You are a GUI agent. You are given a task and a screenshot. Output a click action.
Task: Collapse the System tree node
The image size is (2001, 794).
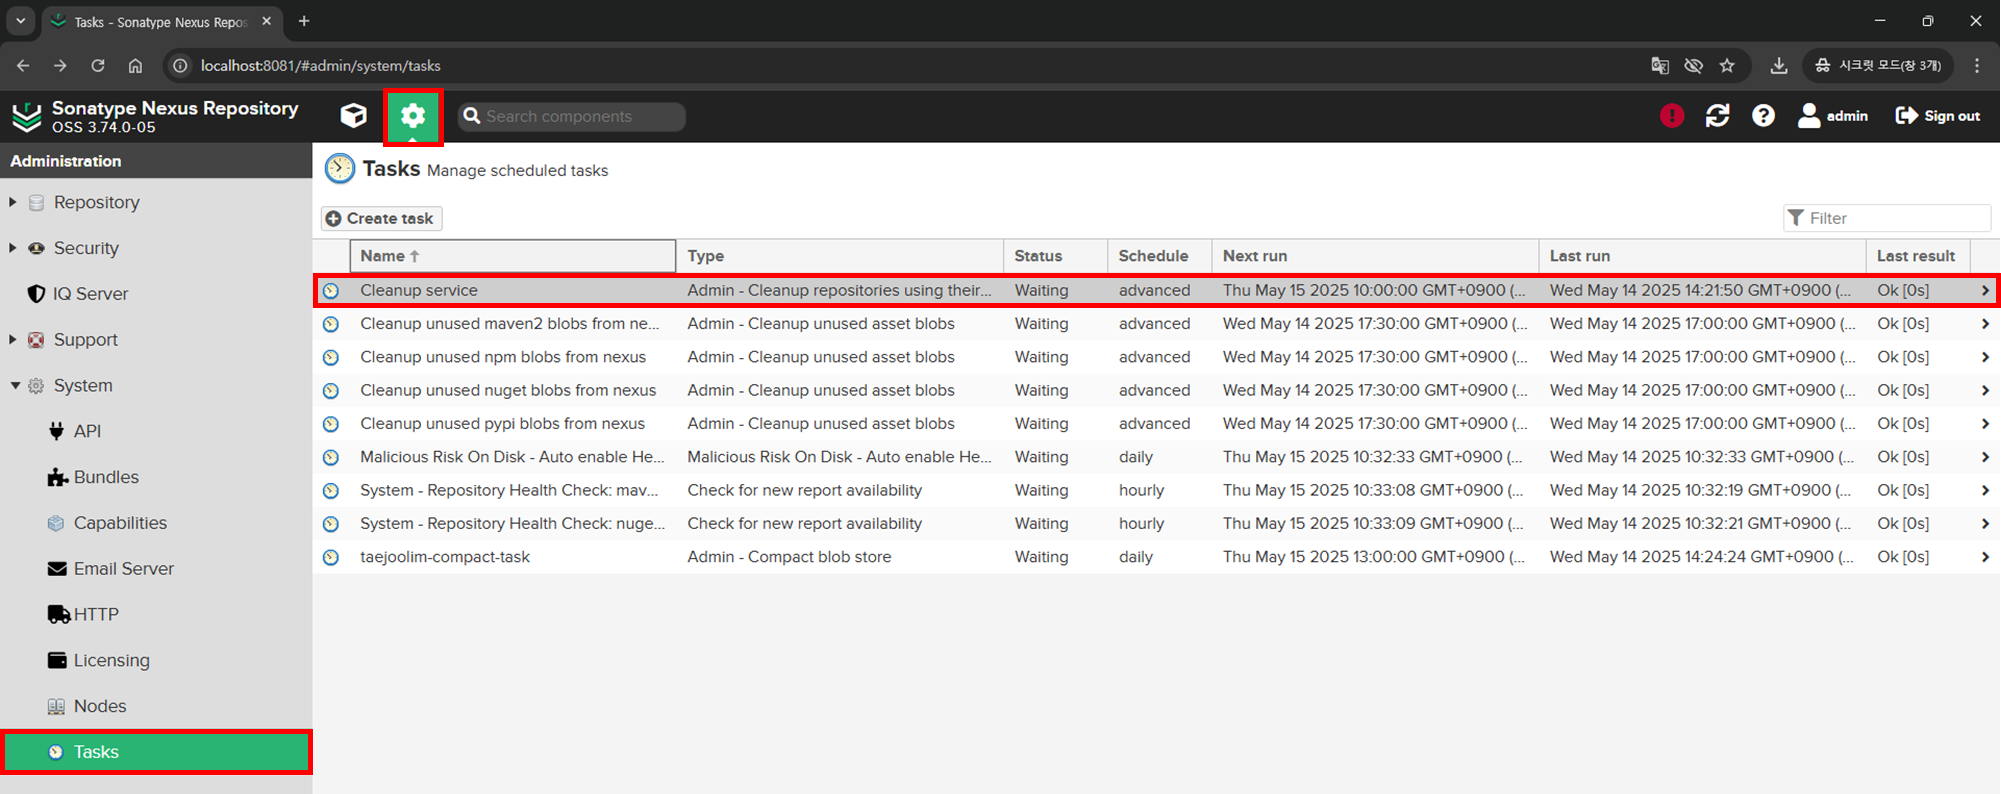click(15, 385)
